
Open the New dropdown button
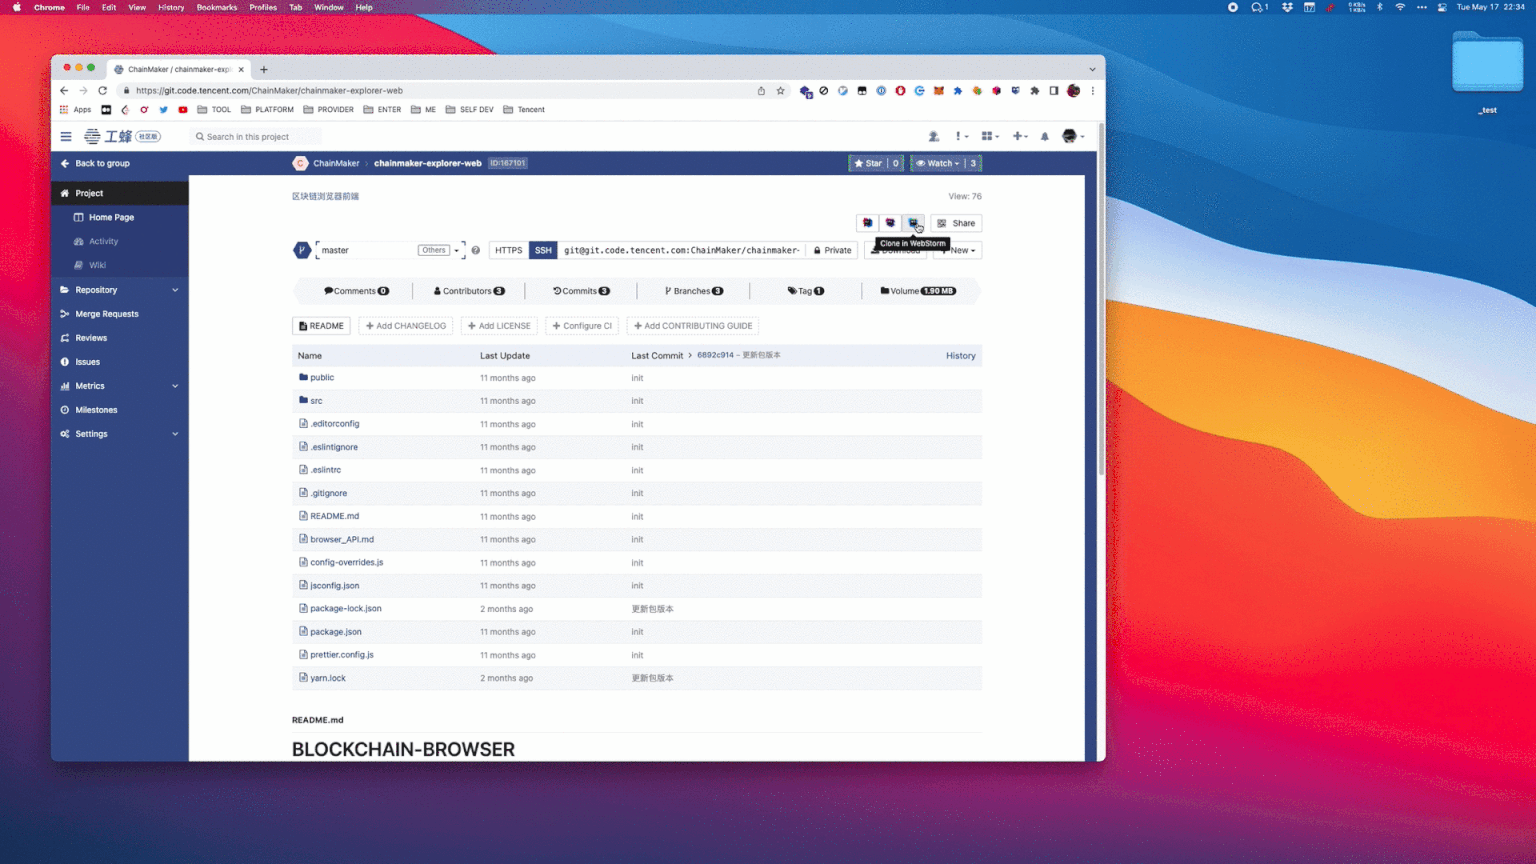click(x=958, y=250)
